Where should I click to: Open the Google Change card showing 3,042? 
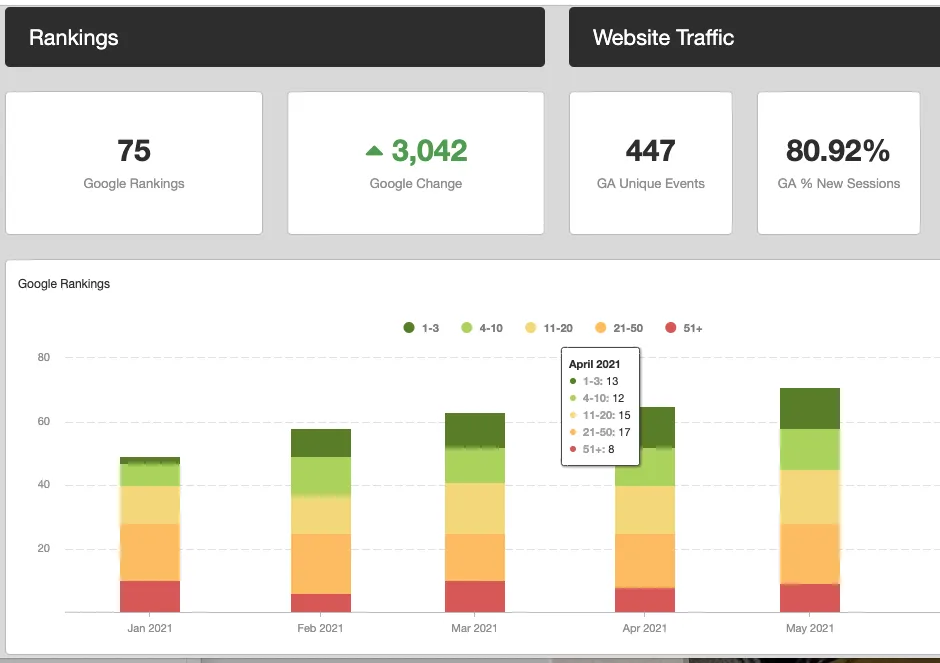416,163
